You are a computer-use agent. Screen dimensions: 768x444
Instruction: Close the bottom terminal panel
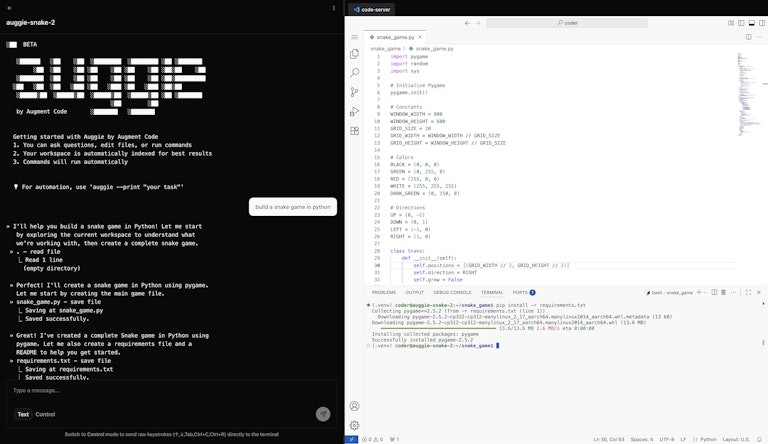coord(759,293)
